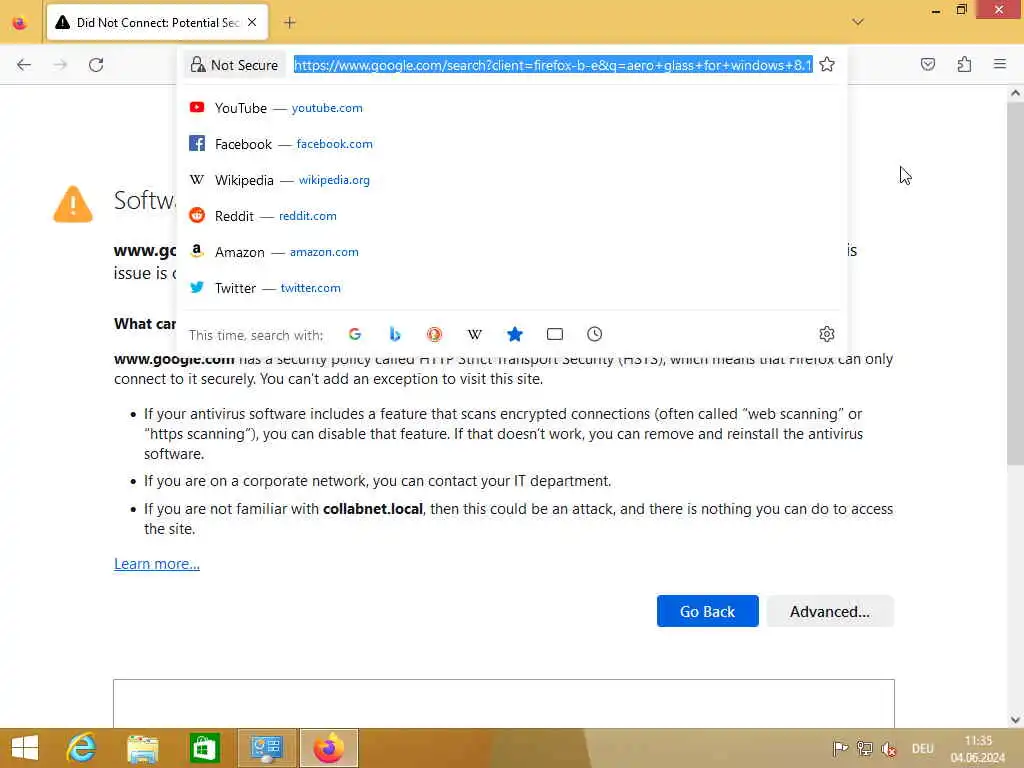Image resolution: width=1024 pixels, height=768 pixels.
Task: Search this time with Google
Action: [x=355, y=334]
